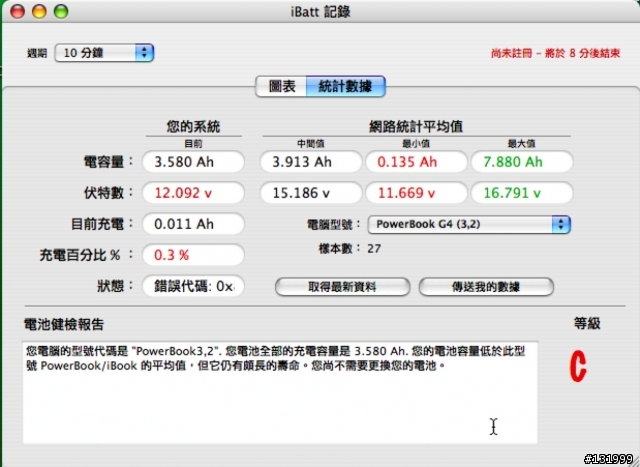This screenshot has height=467, width=640.
Task: Click the 取得最新資料 button
Action: coord(342,287)
